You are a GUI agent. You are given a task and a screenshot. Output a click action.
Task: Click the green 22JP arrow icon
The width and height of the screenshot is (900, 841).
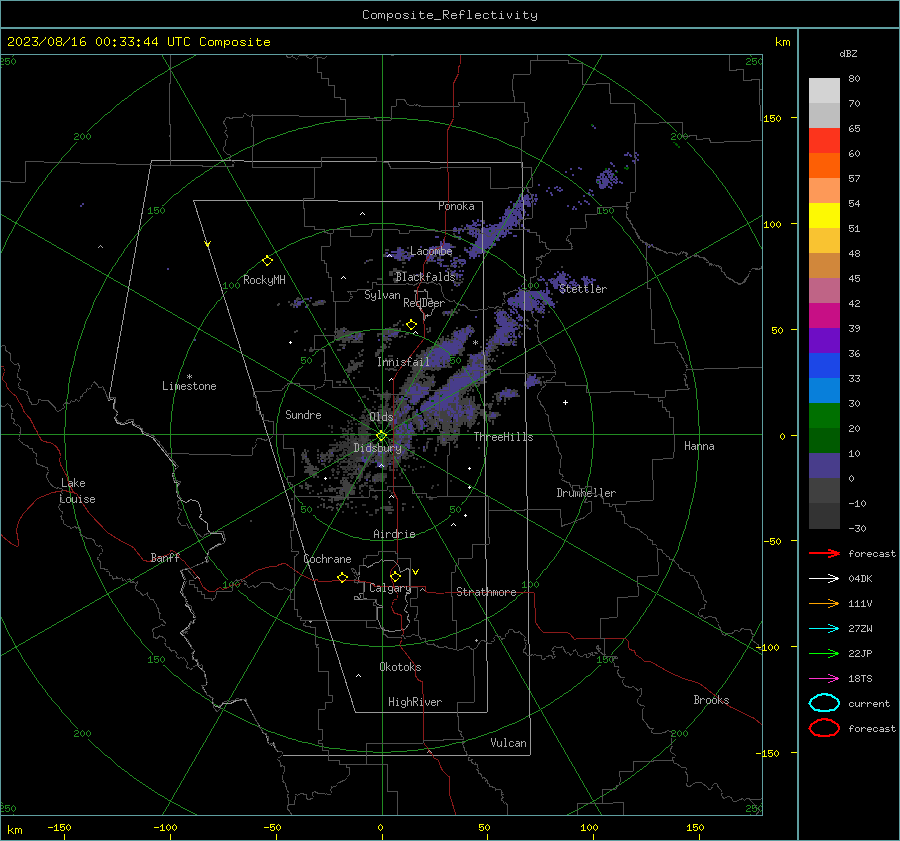[824, 653]
